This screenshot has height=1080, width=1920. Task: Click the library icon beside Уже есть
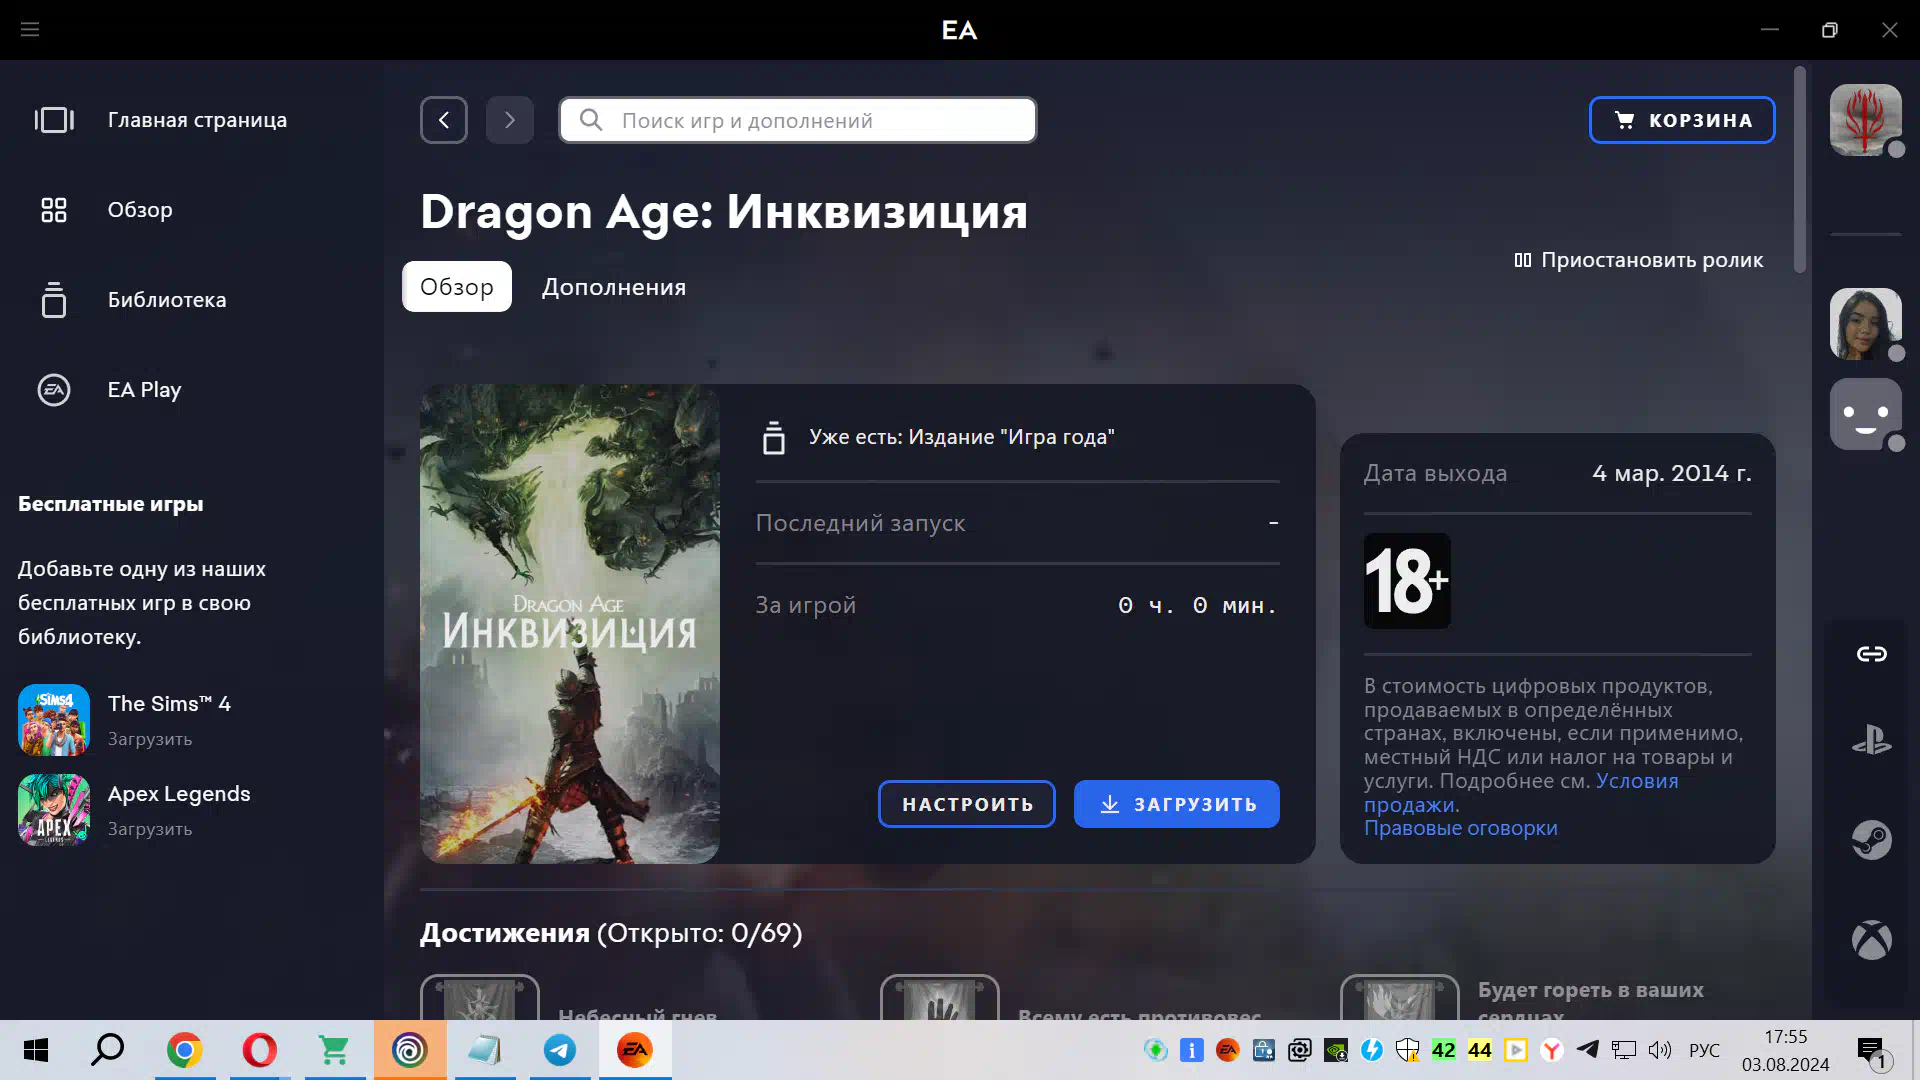[774, 438]
